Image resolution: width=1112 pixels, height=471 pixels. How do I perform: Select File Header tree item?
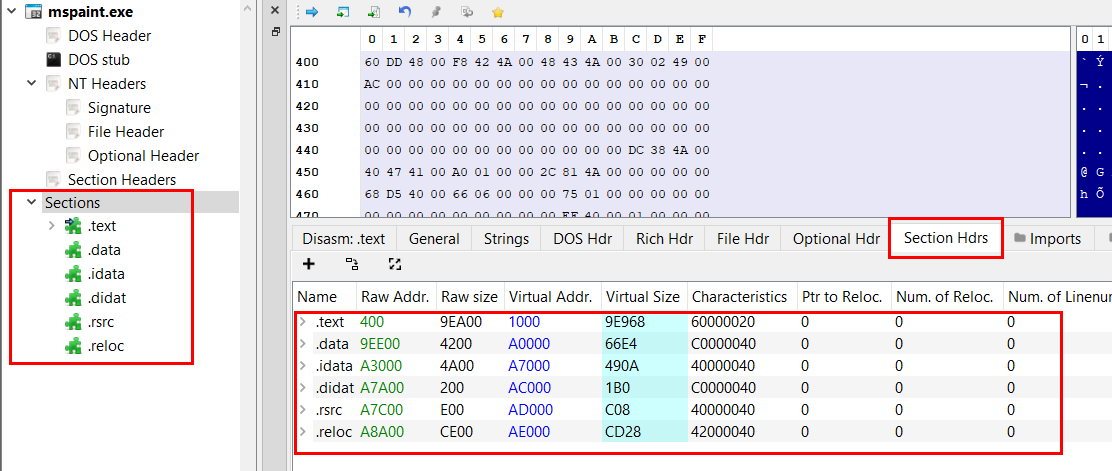[126, 132]
